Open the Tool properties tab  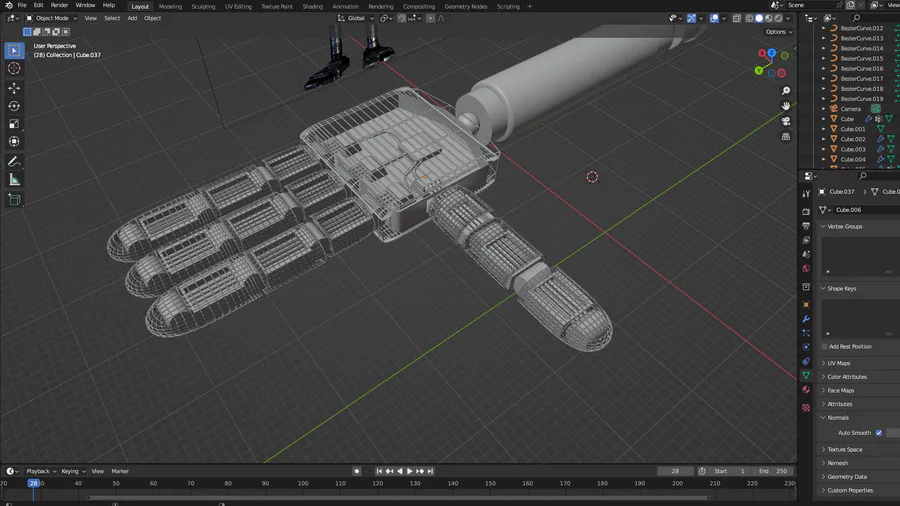click(806, 194)
